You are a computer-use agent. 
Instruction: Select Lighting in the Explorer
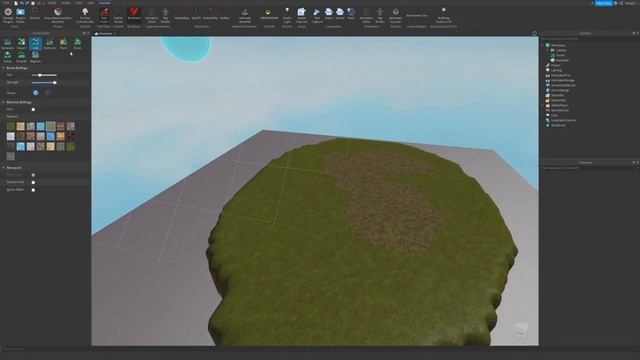(x=556, y=70)
